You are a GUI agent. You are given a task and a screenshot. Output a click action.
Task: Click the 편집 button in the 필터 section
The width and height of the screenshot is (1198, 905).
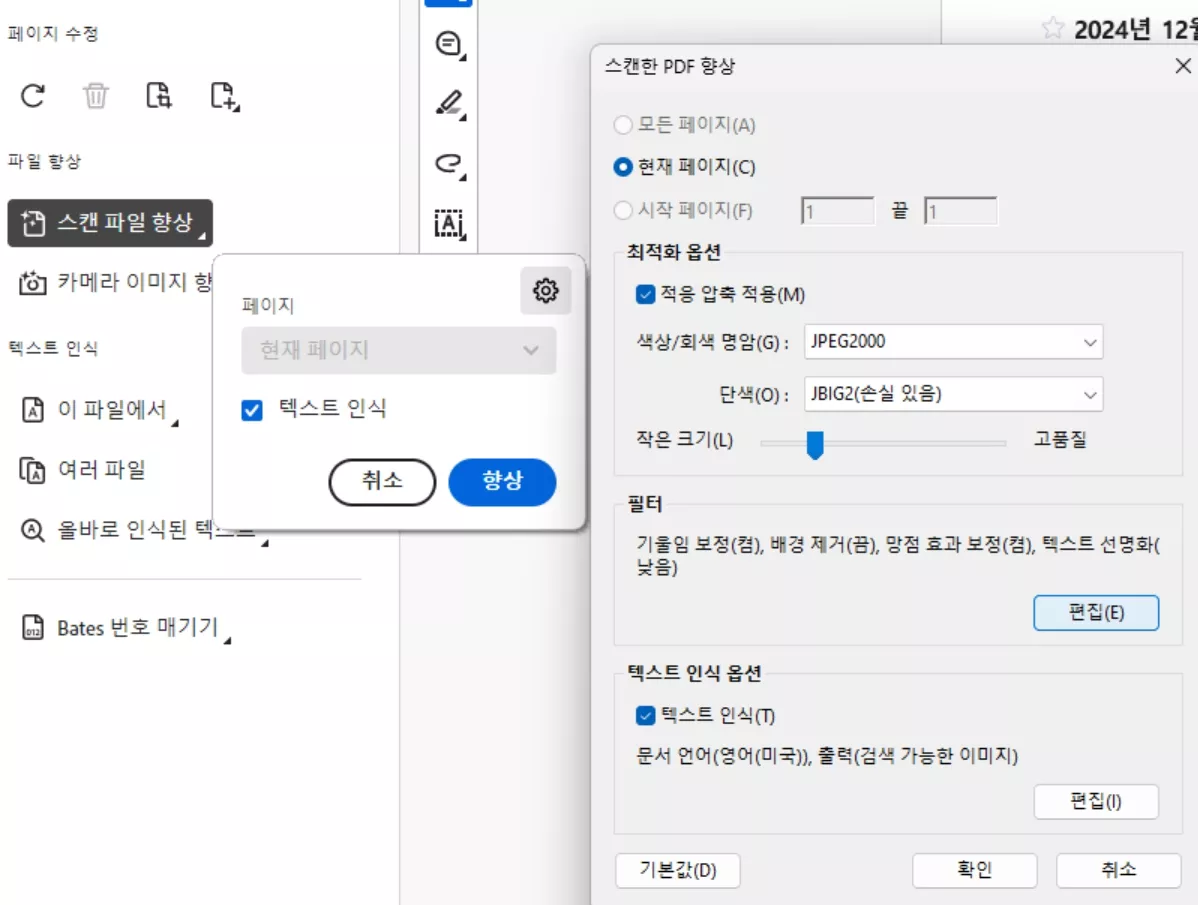pyautogui.click(x=1096, y=614)
